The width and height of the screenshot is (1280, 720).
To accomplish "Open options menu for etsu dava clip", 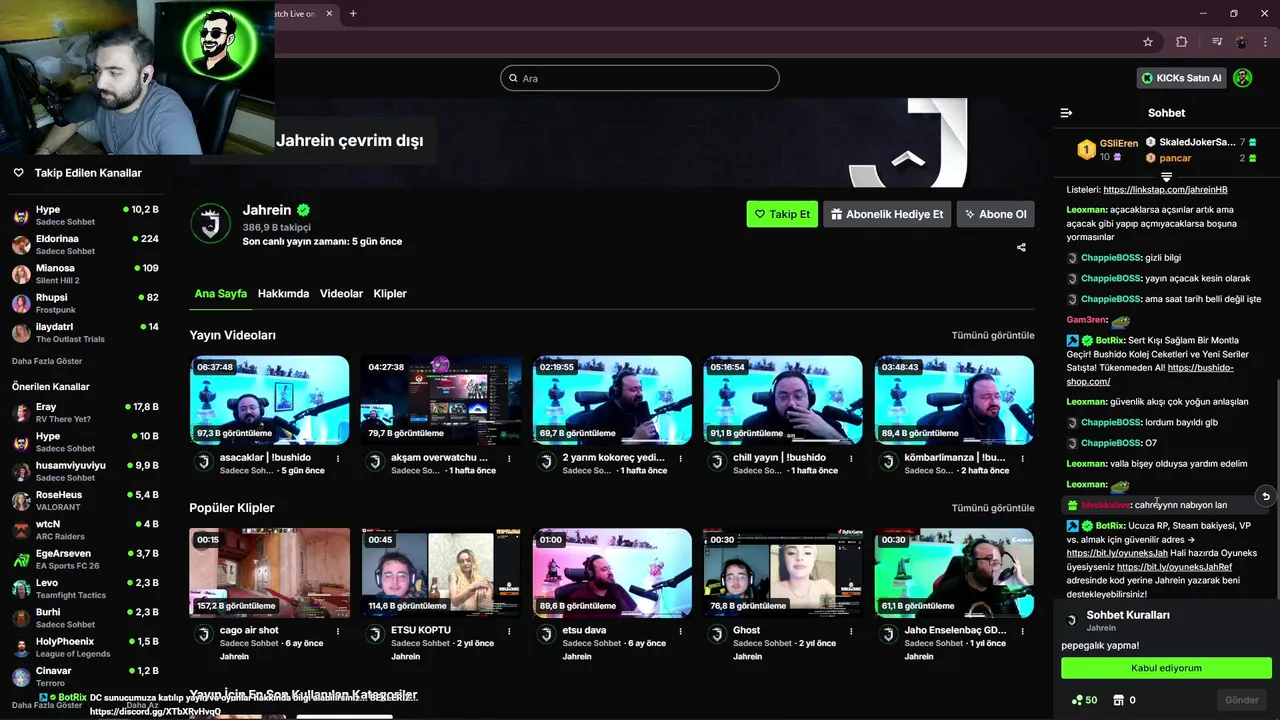I will [x=680, y=631].
